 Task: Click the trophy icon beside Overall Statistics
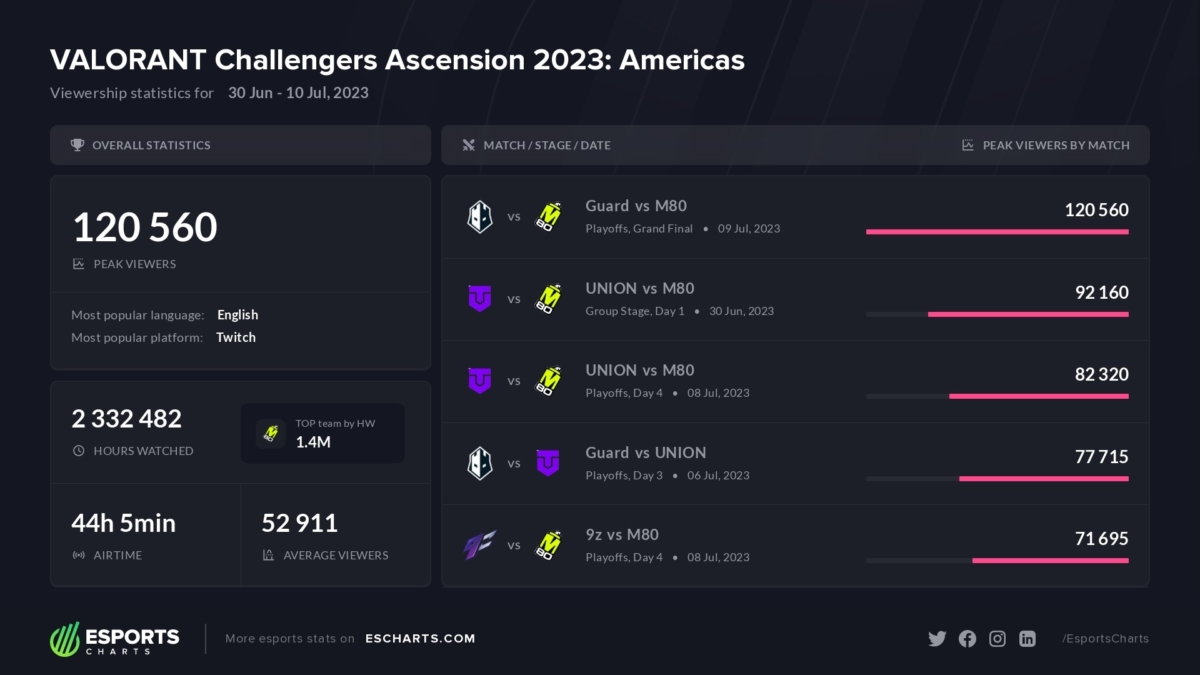click(x=77, y=145)
